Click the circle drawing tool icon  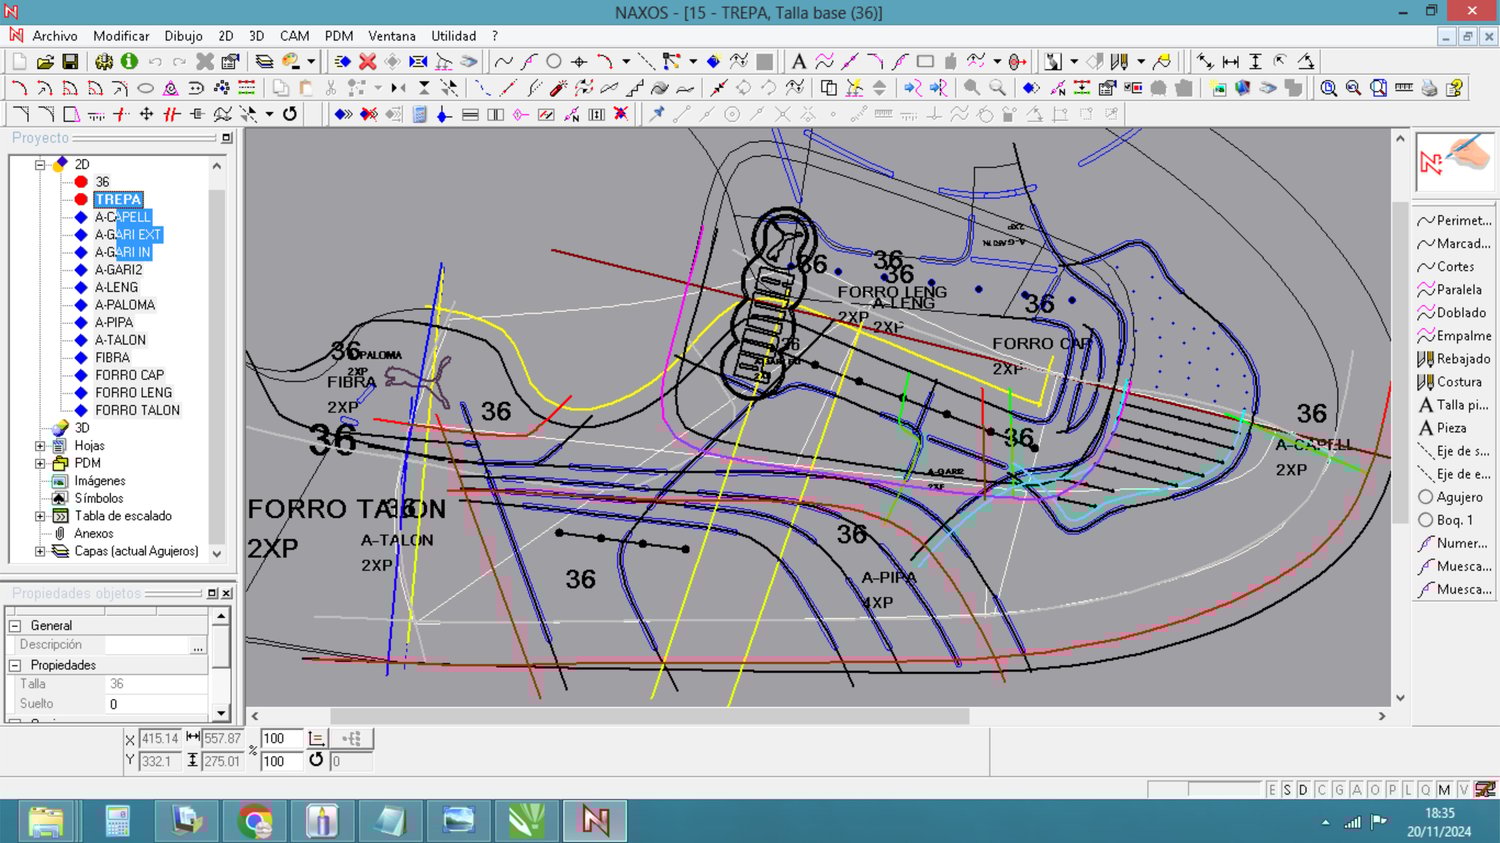coord(554,62)
